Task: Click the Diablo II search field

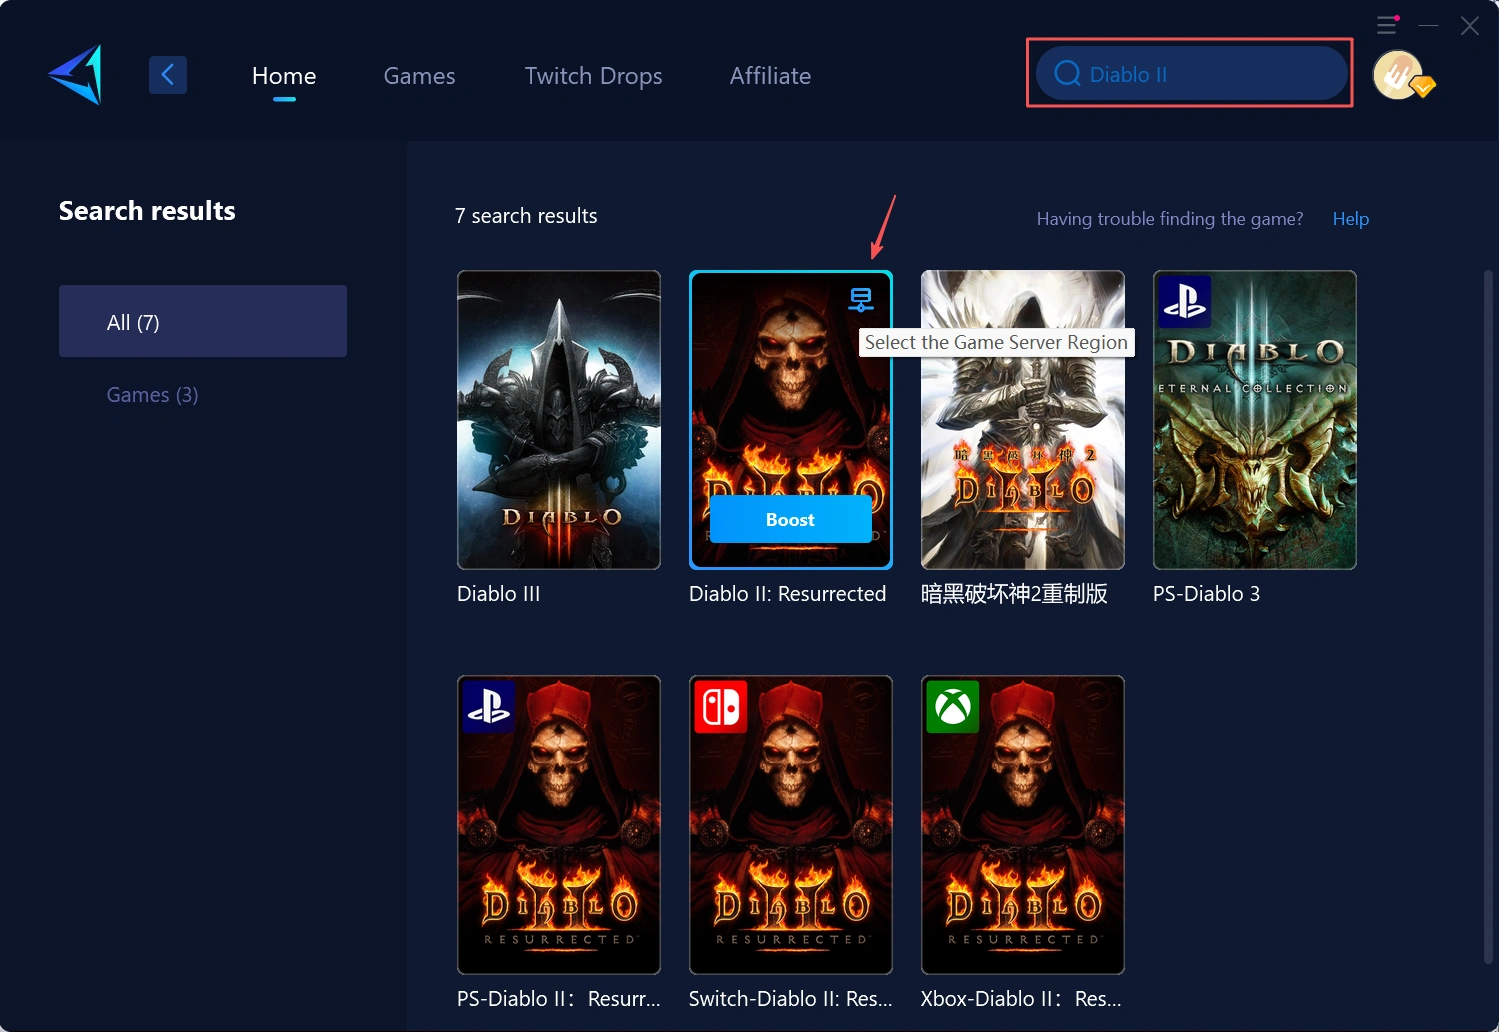Action: click(1191, 74)
